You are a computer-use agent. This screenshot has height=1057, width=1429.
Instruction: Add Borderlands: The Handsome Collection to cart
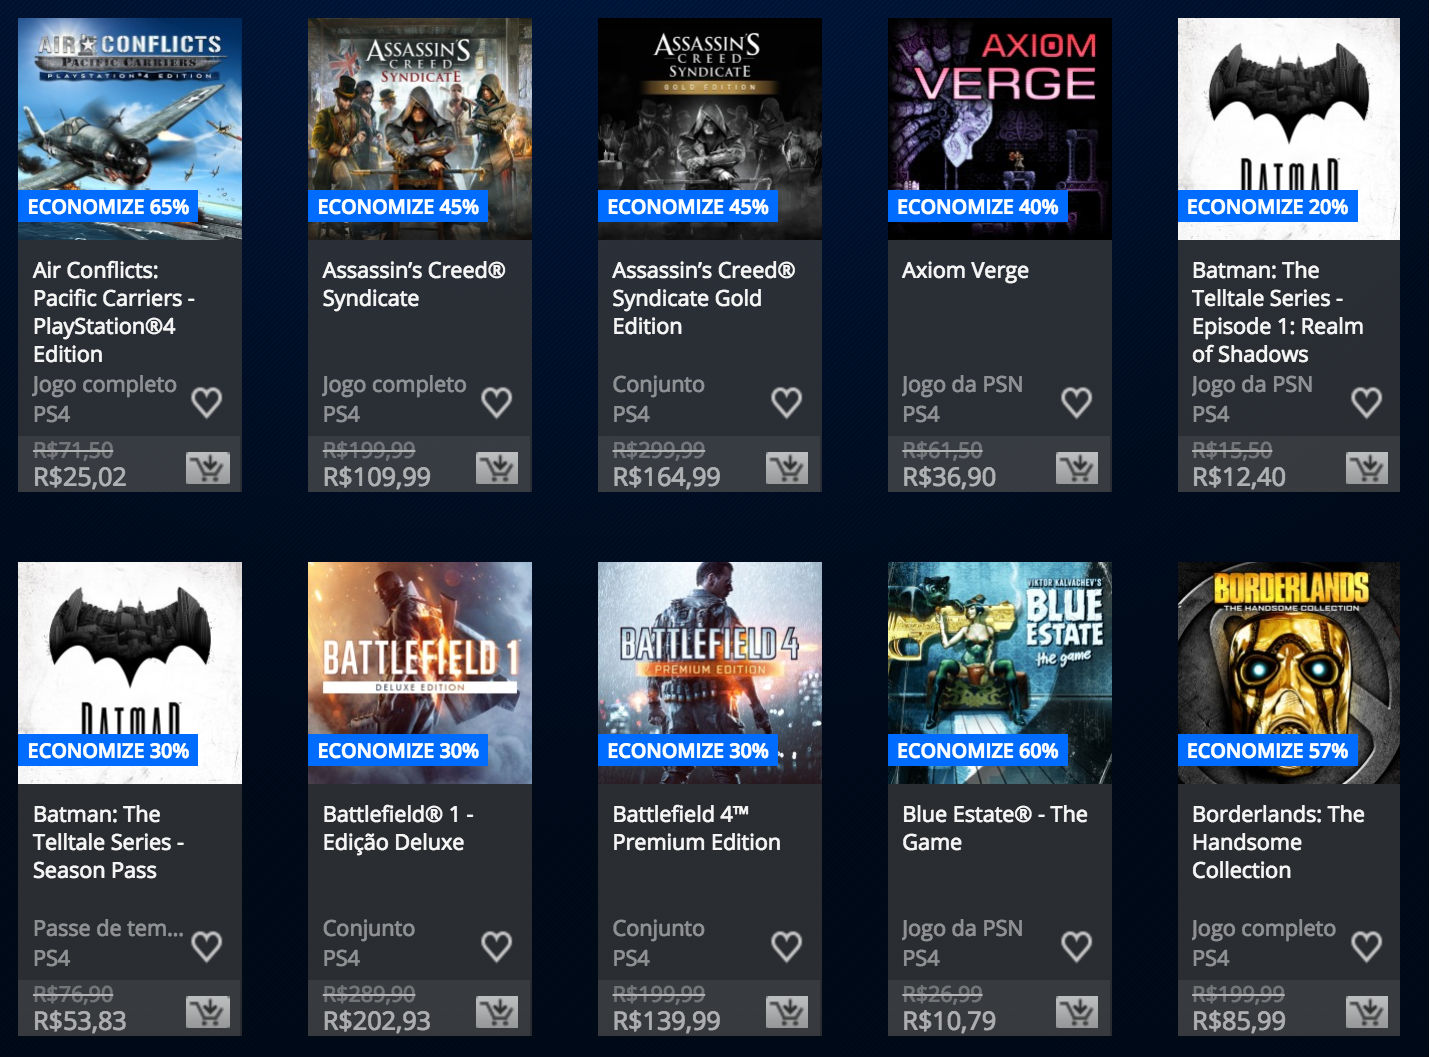click(x=1367, y=1012)
